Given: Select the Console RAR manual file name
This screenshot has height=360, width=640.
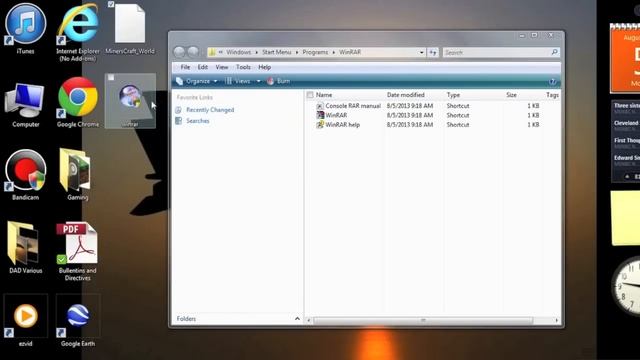Looking at the screenshot, I should point(353,106).
